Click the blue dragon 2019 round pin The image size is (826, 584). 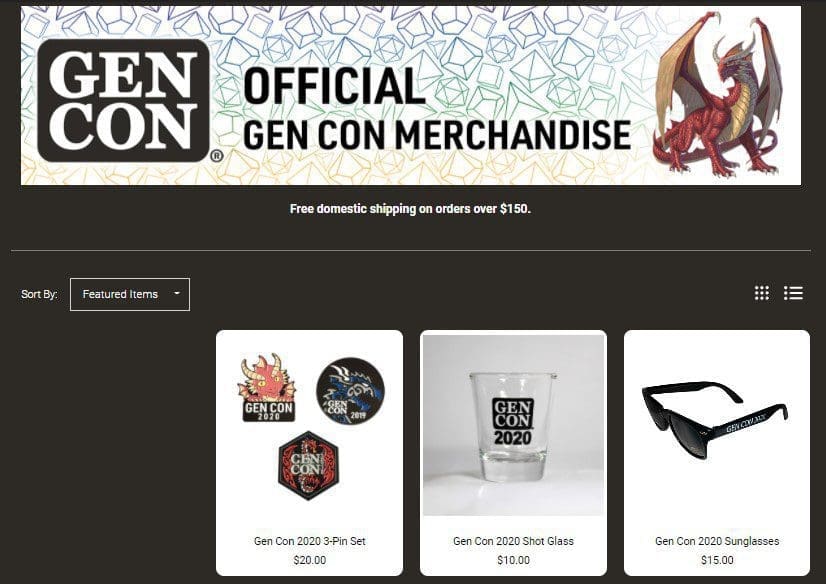(x=350, y=391)
